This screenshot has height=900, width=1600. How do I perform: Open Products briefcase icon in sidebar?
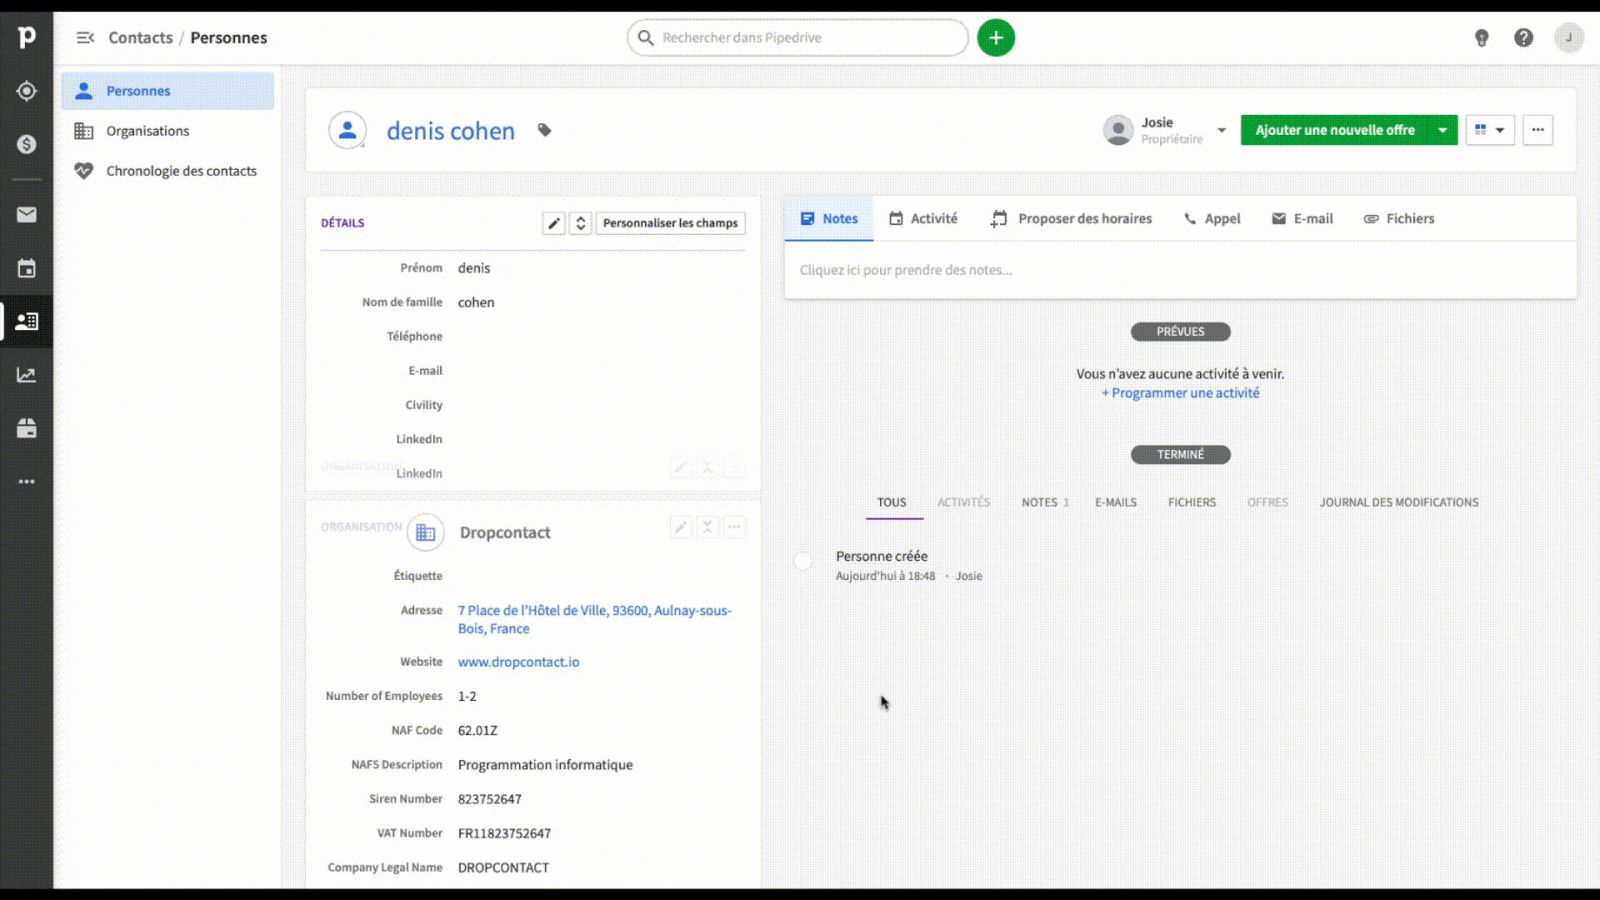click(x=27, y=428)
